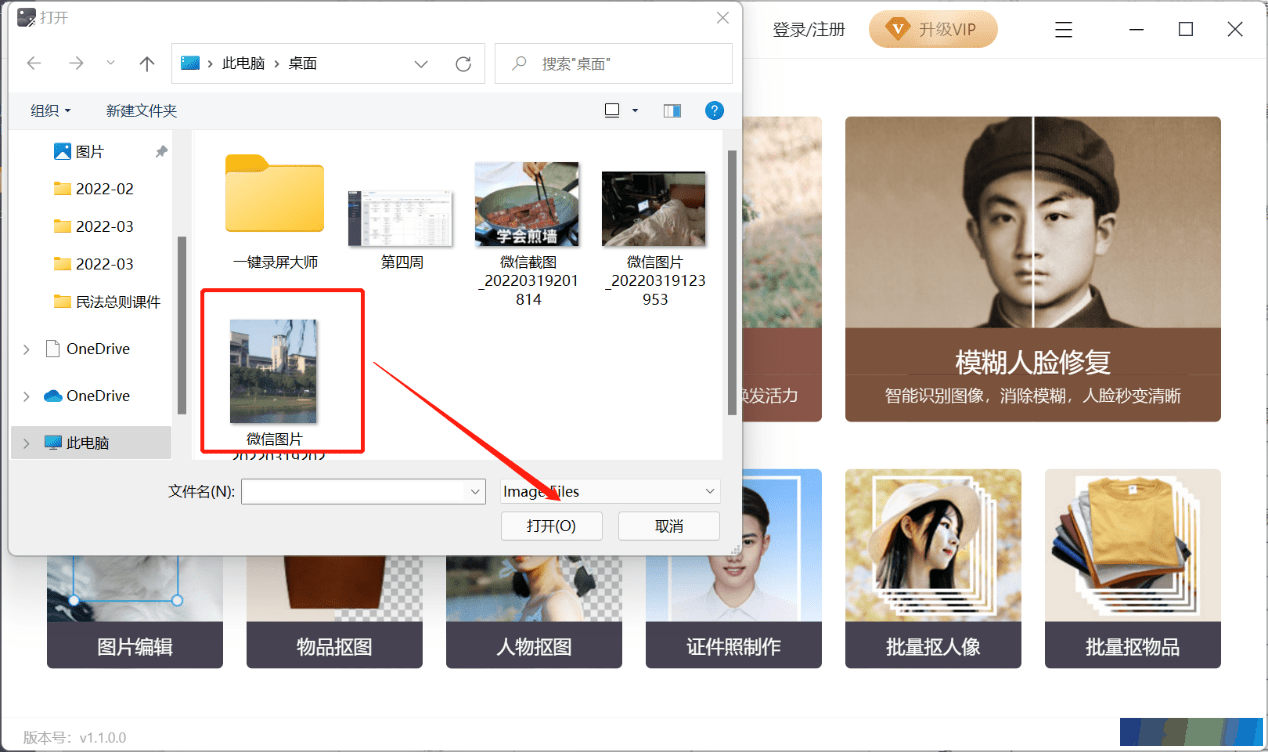Open the view options dropdown arrow
The width and height of the screenshot is (1268, 752).
(635, 111)
